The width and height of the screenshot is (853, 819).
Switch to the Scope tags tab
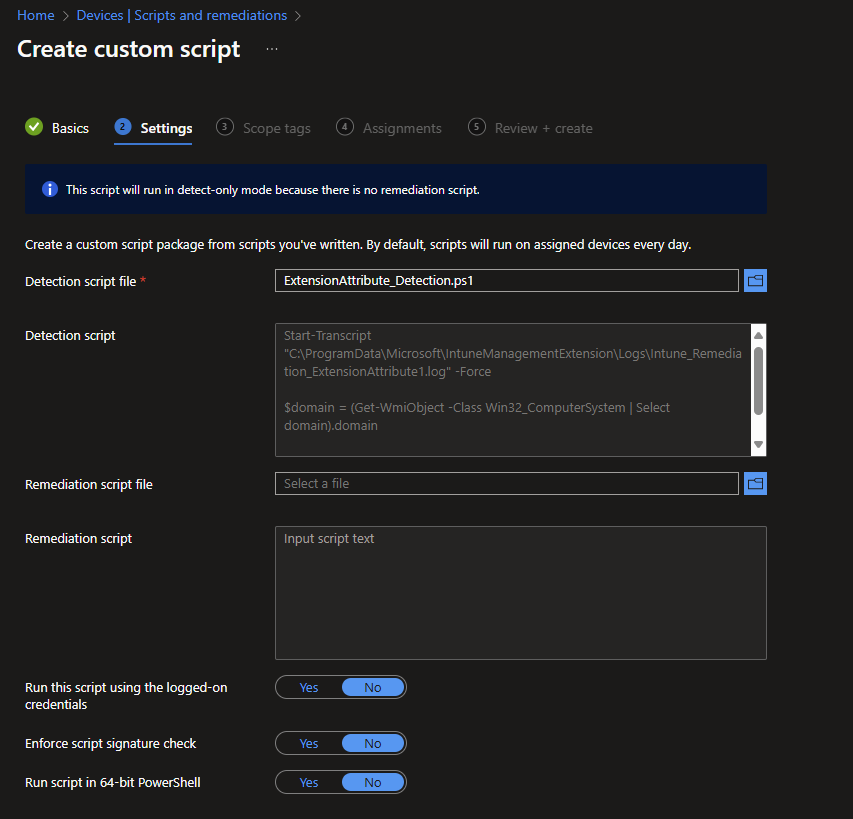pos(276,129)
